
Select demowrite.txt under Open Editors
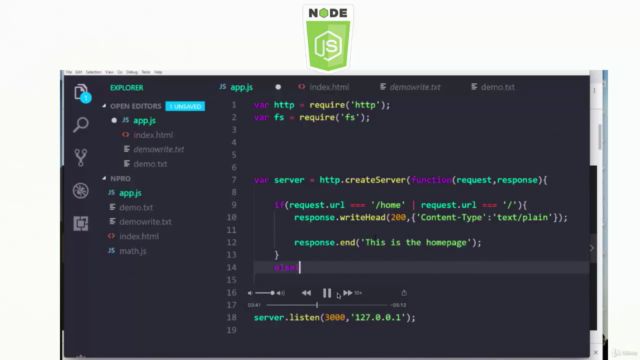tap(158, 149)
